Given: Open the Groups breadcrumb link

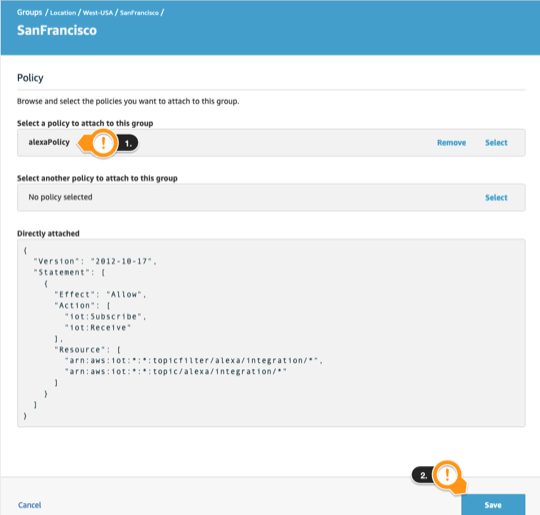Looking at the screenshot, I should pos(29,12).
